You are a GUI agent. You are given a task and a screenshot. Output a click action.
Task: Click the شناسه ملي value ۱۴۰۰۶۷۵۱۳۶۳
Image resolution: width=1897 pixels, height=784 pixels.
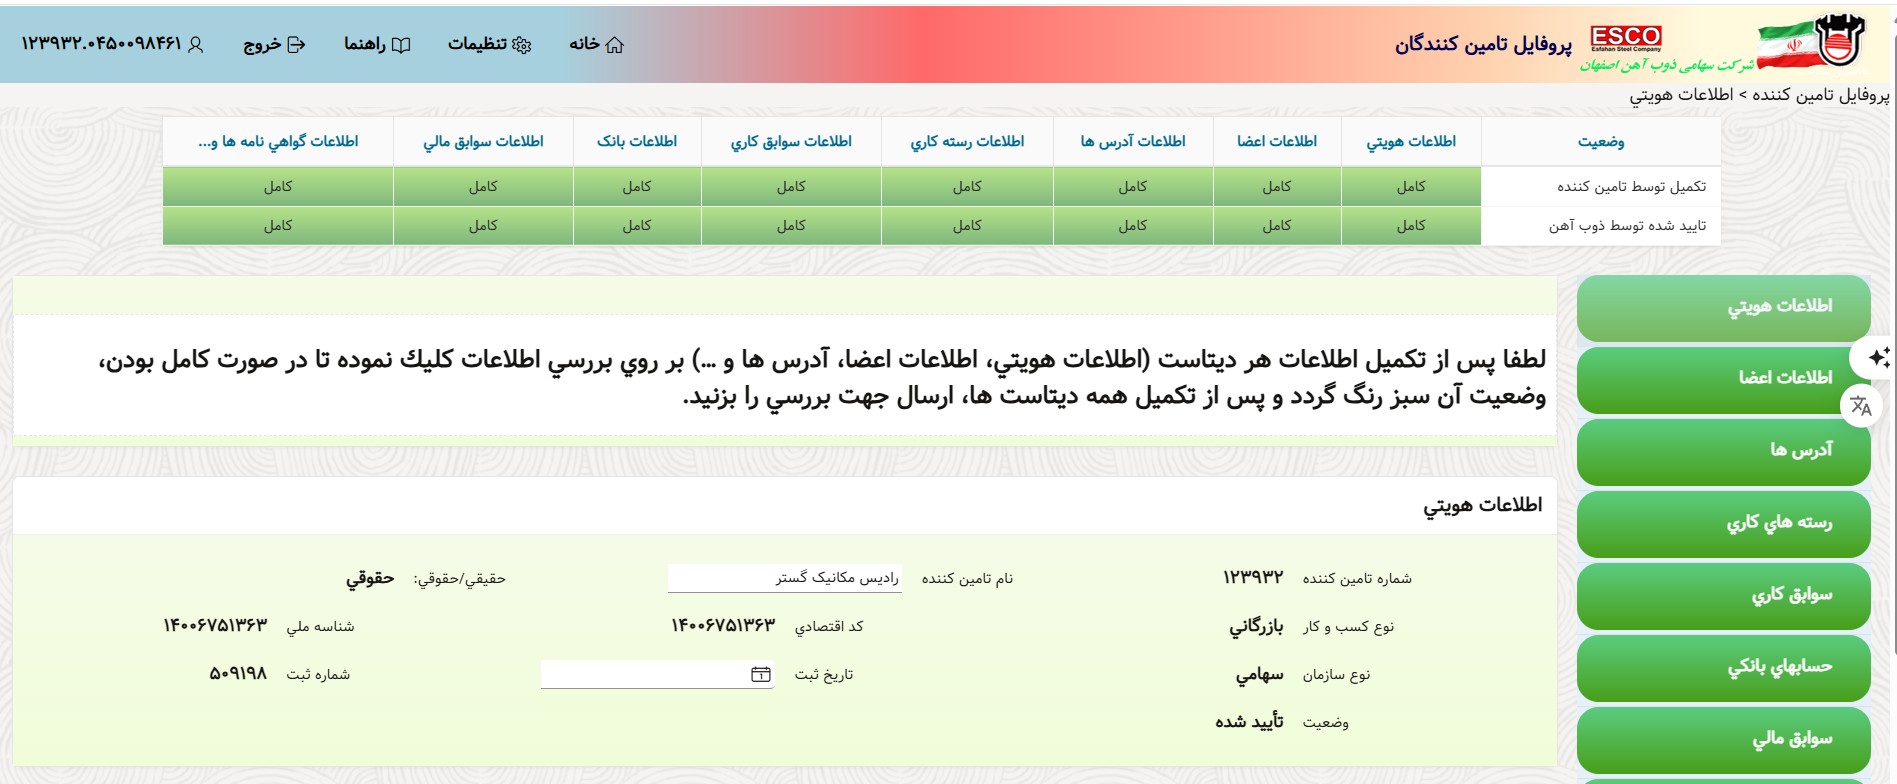pyautogui.click(x=215, y=626)
